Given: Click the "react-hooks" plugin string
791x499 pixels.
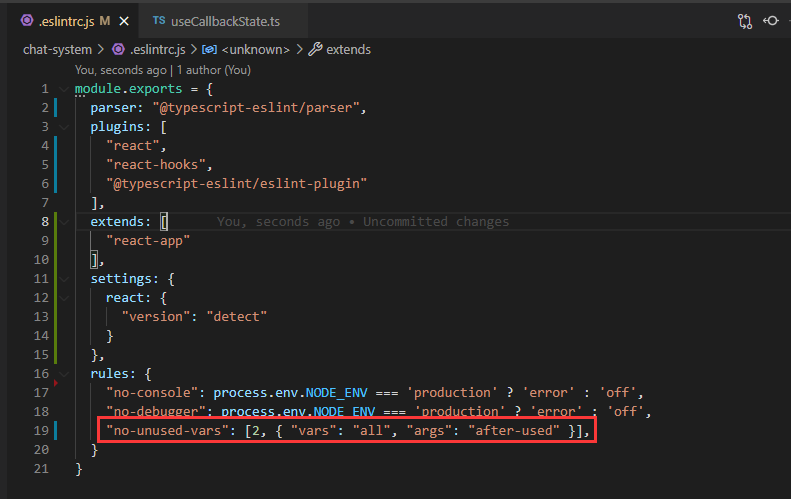Looking at the screenshot, I should pyautogui.click(x=156, y=164).
